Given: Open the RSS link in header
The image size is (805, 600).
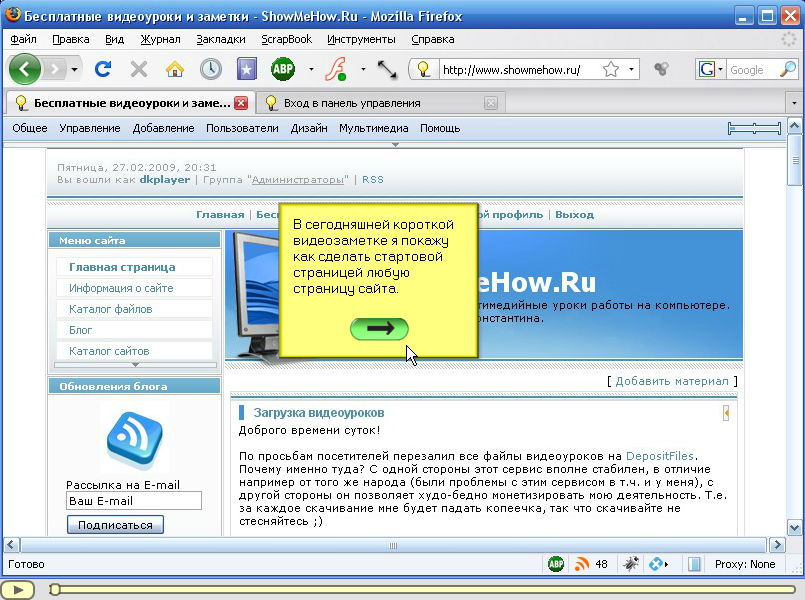Looking at the screenshot, I should 373,180.
